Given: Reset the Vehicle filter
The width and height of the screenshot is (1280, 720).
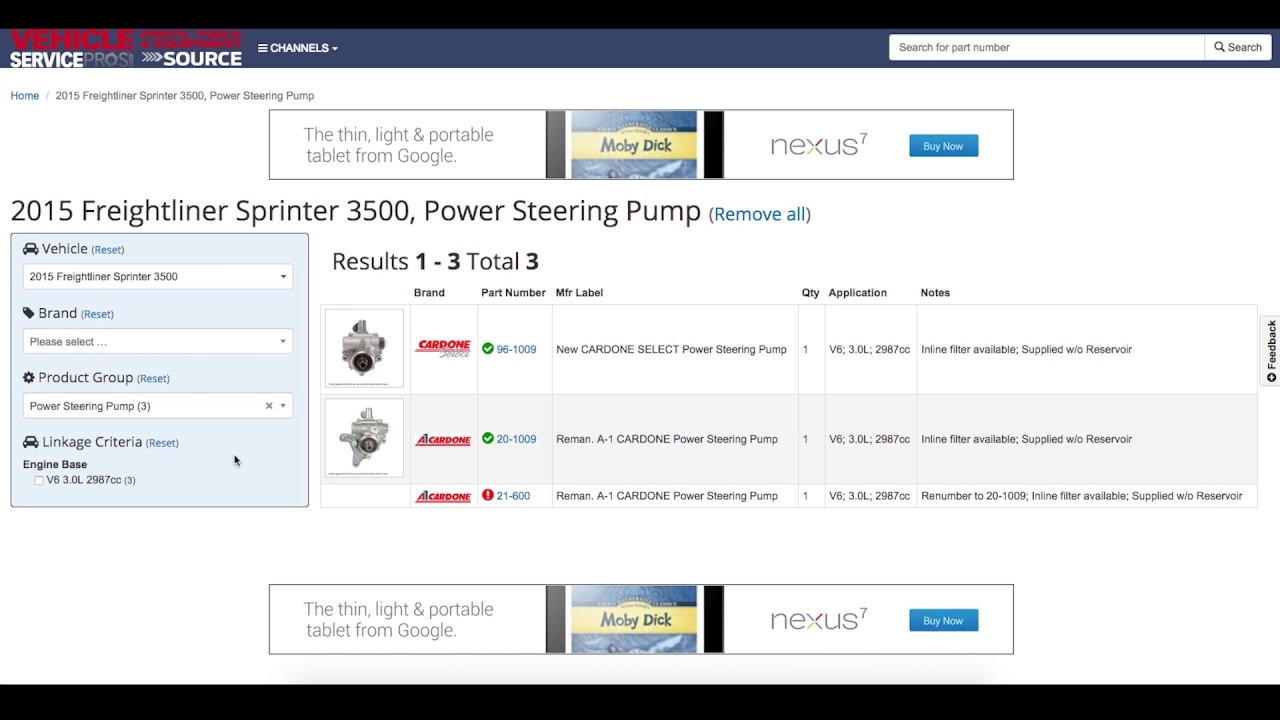Looking at the screenshot, I should (x=108, y=250).
